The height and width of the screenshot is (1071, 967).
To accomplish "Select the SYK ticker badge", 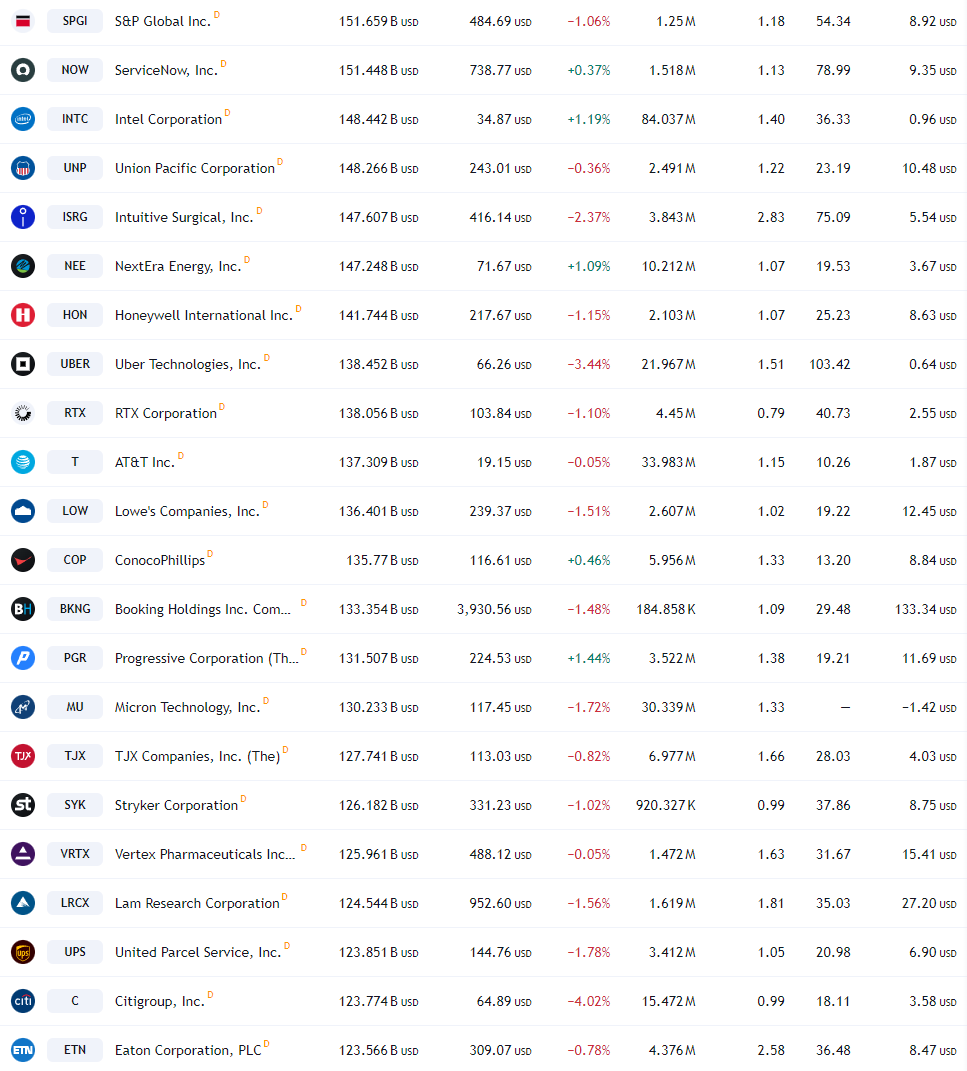I will click(75, 805).
